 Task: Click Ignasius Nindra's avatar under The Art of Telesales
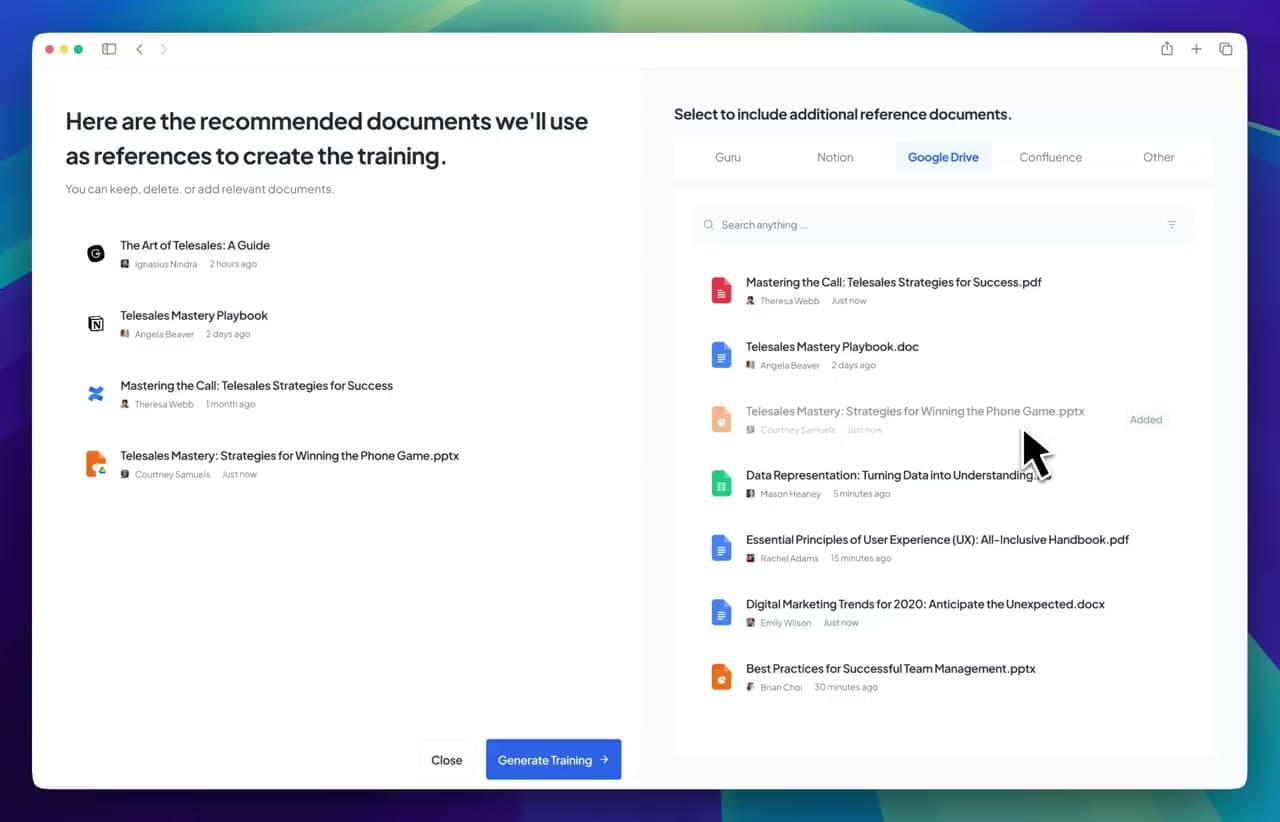(x=125, y=264)
